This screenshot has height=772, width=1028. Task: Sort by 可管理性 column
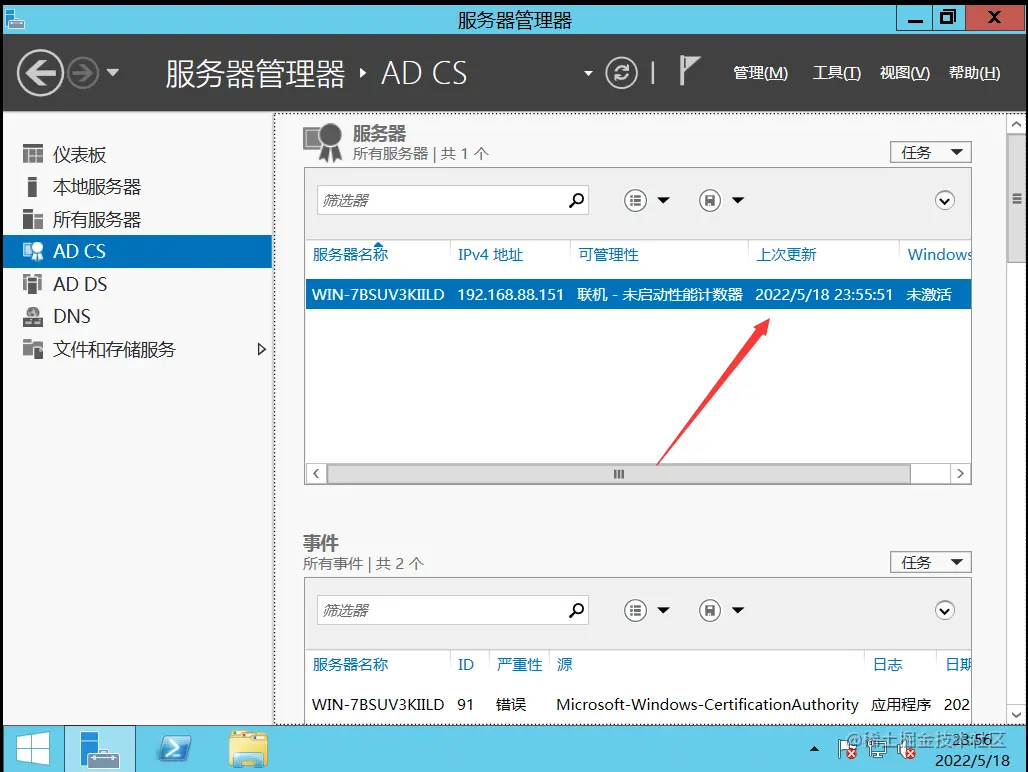608,254
